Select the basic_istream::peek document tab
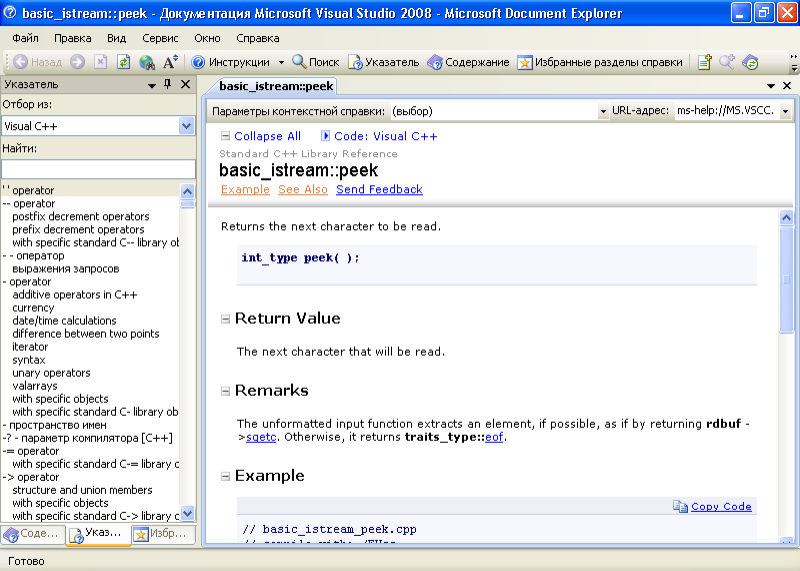The width and height of the screenshot is (800, 571). 276,86
